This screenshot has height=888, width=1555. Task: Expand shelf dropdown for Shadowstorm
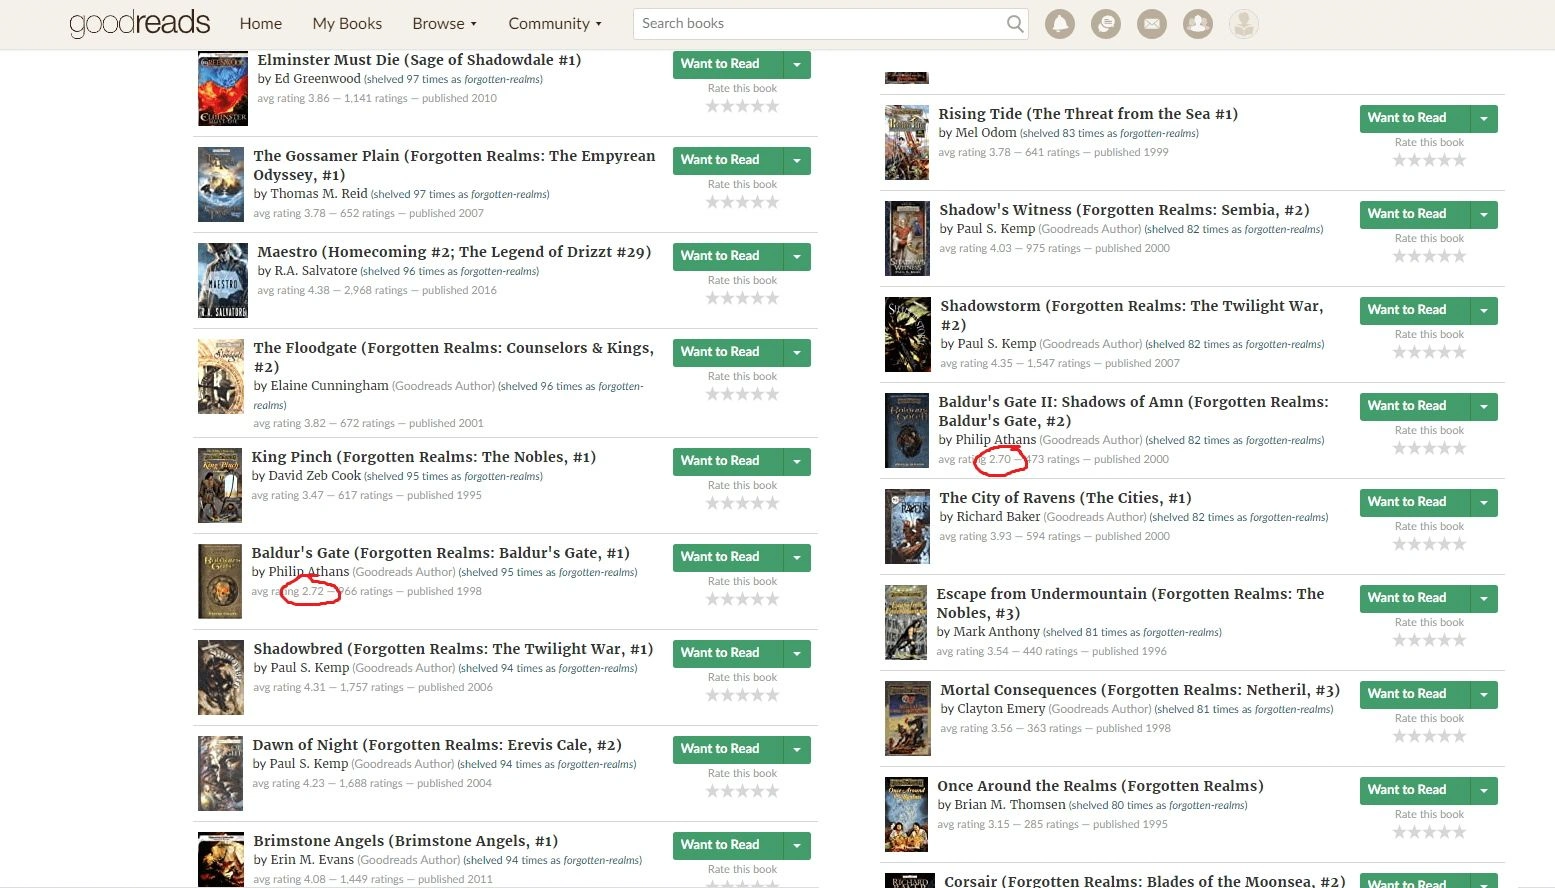[1484, 310]
